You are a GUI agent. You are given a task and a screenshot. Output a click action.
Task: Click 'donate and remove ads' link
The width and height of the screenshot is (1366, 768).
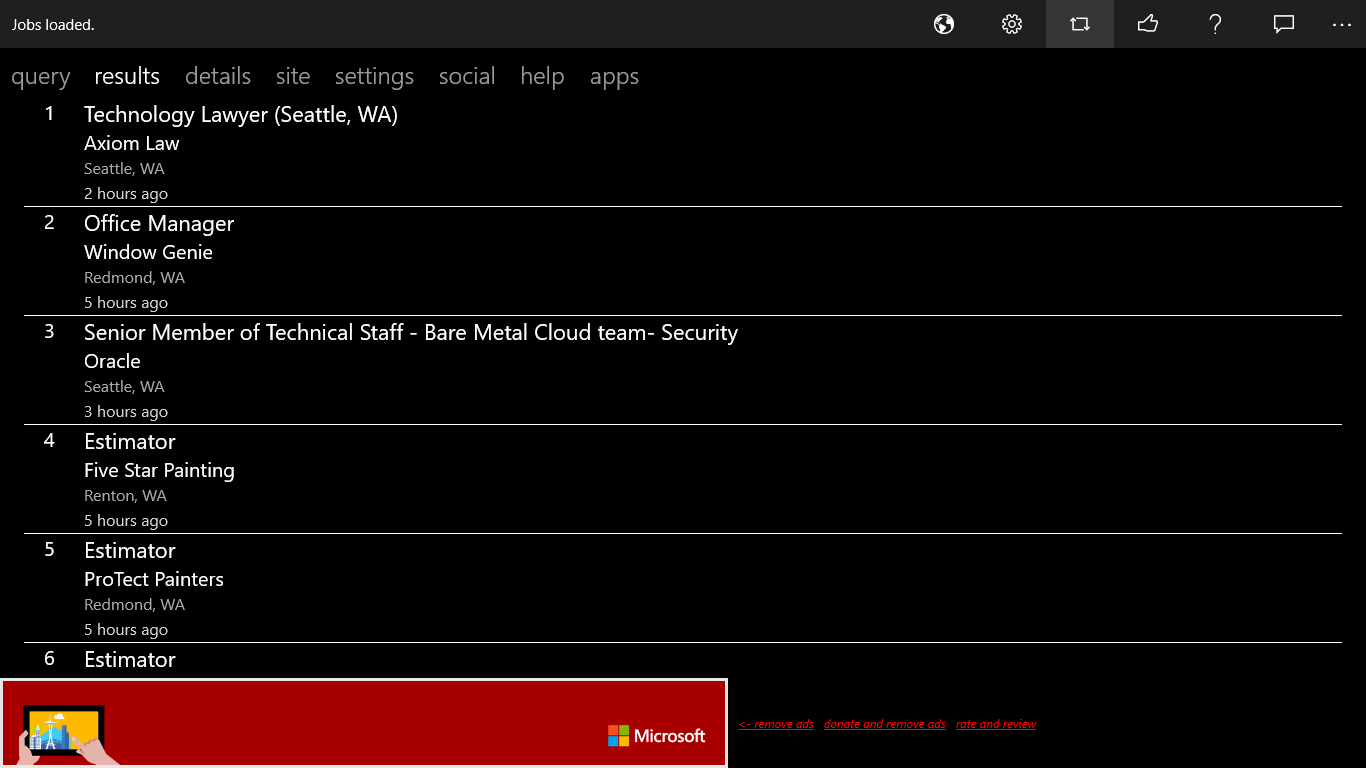click(x=885, y=724)
